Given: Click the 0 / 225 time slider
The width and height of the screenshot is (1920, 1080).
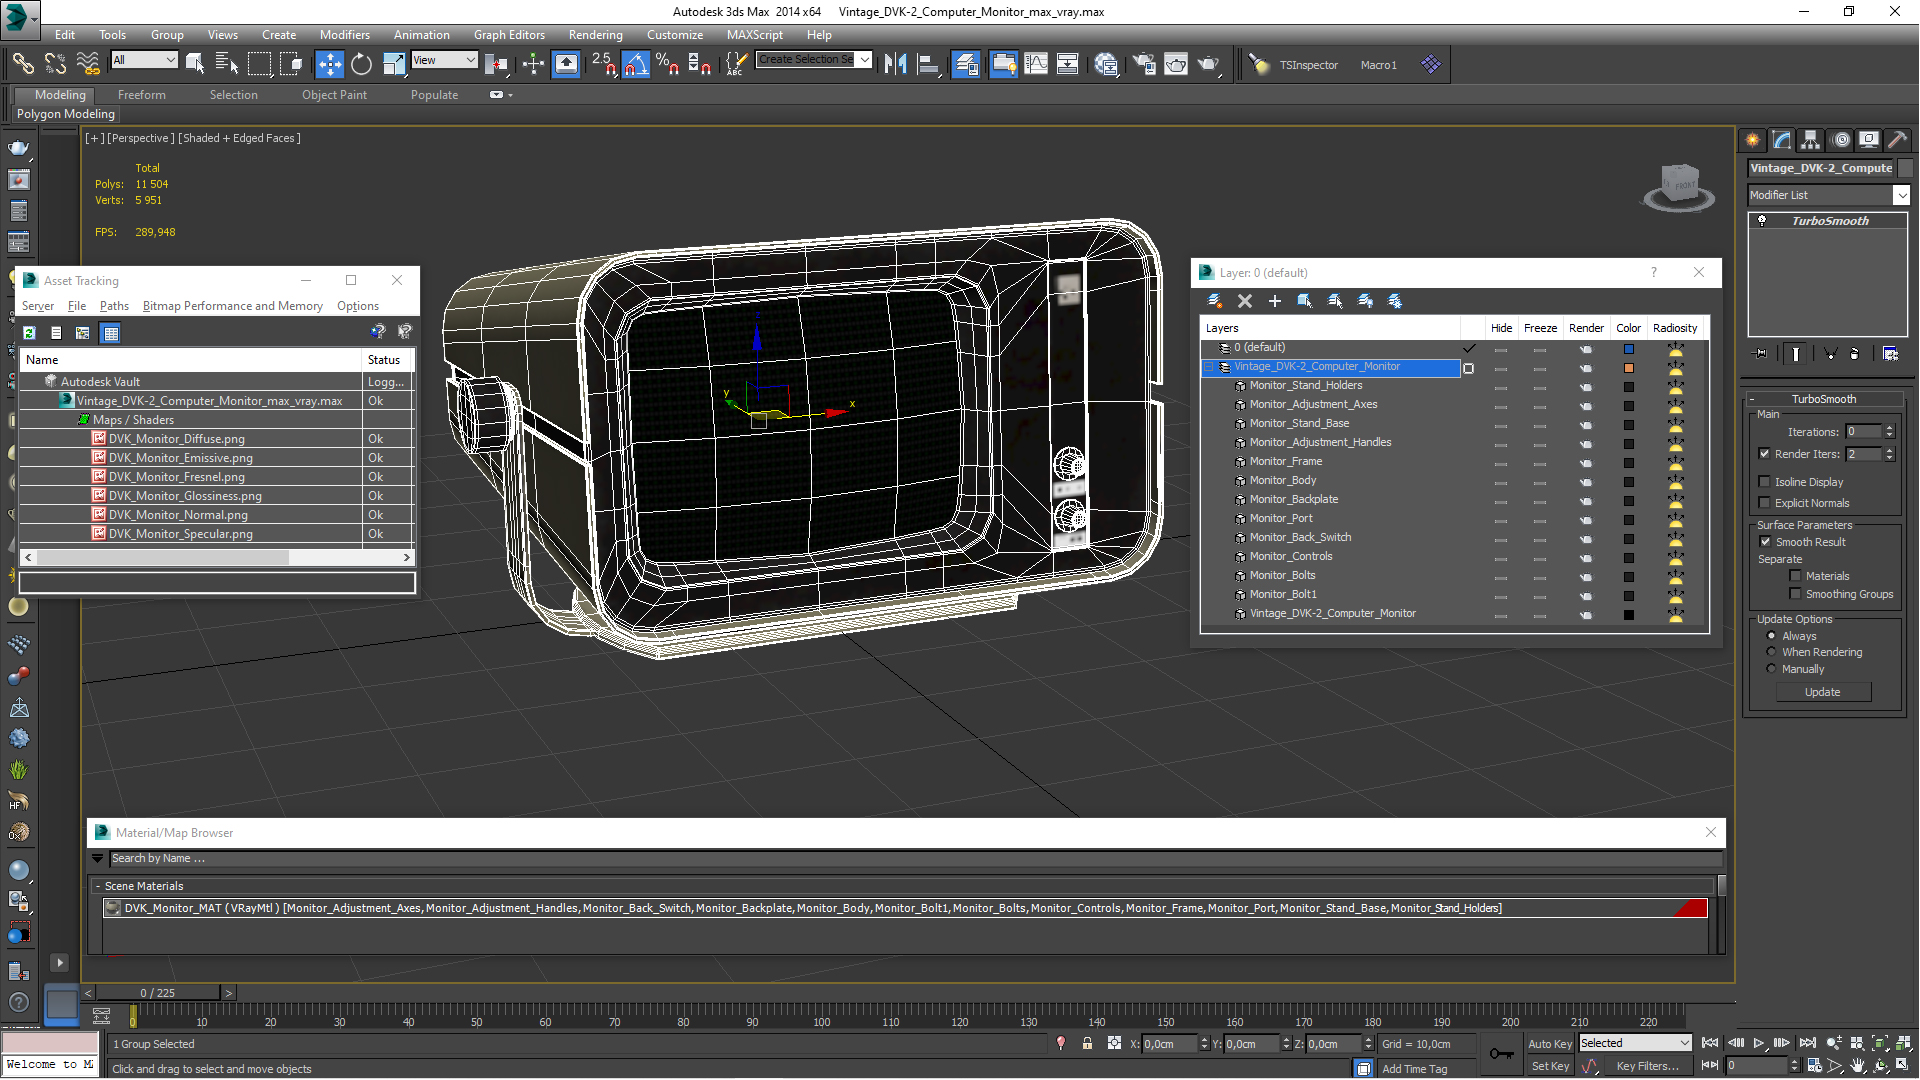Looking at the screenshot, I should 158,993.
